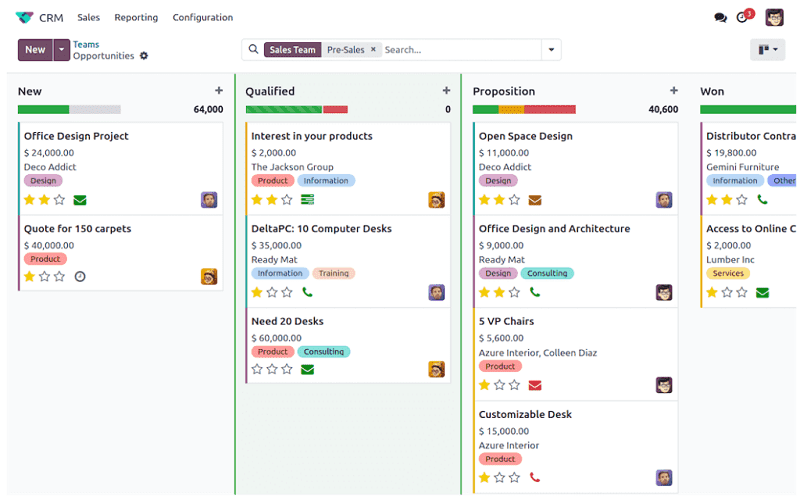The height and width of the screenshot is (500, 800).
Task: Open the kanban view switcher dropdown
Action: (x=768, y=49)
